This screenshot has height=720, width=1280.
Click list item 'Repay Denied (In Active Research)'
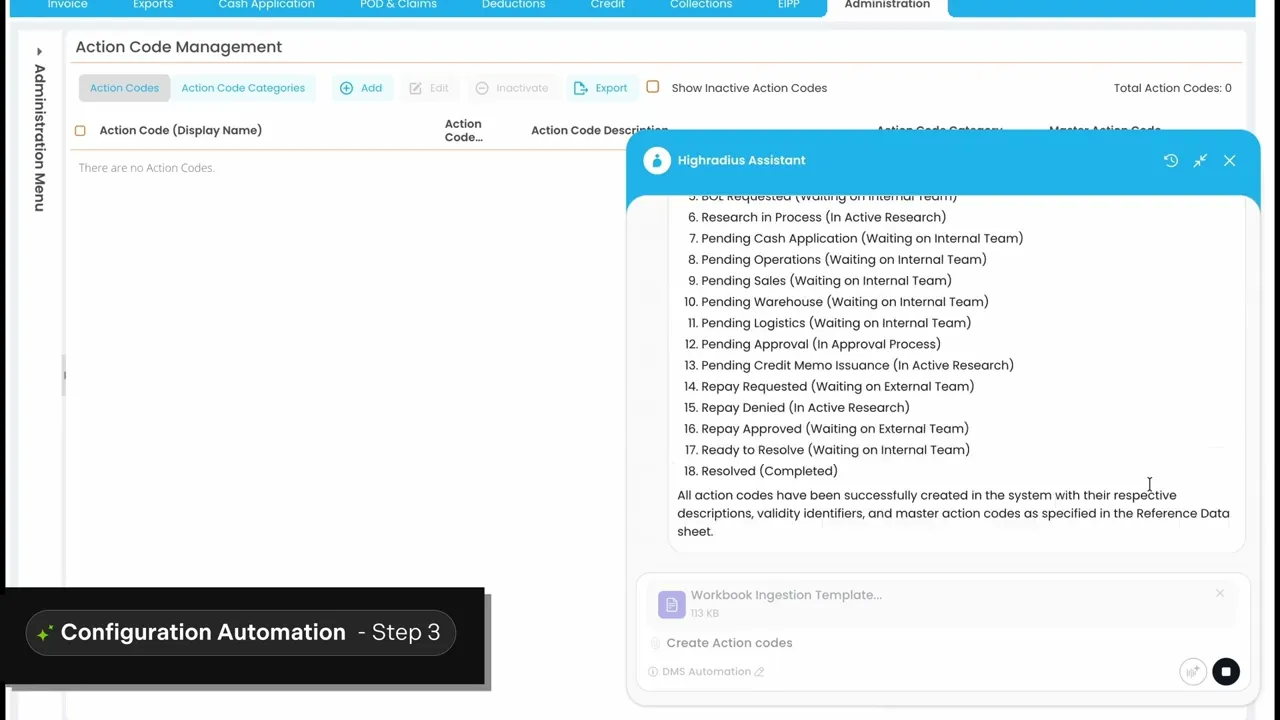click(x=805, y=407)
